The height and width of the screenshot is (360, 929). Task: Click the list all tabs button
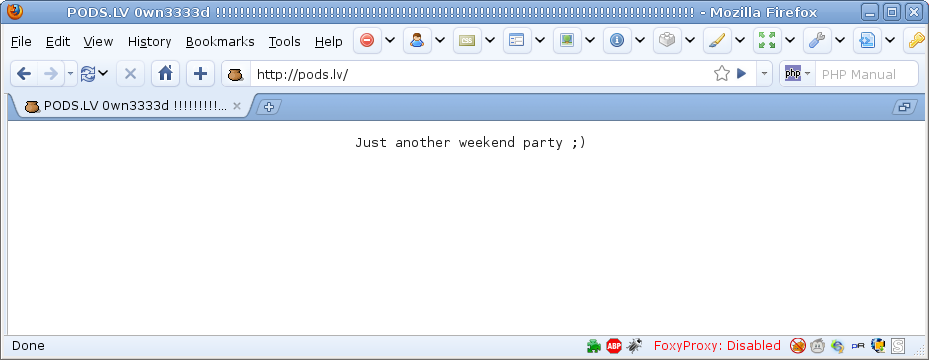tap(905, 107)
